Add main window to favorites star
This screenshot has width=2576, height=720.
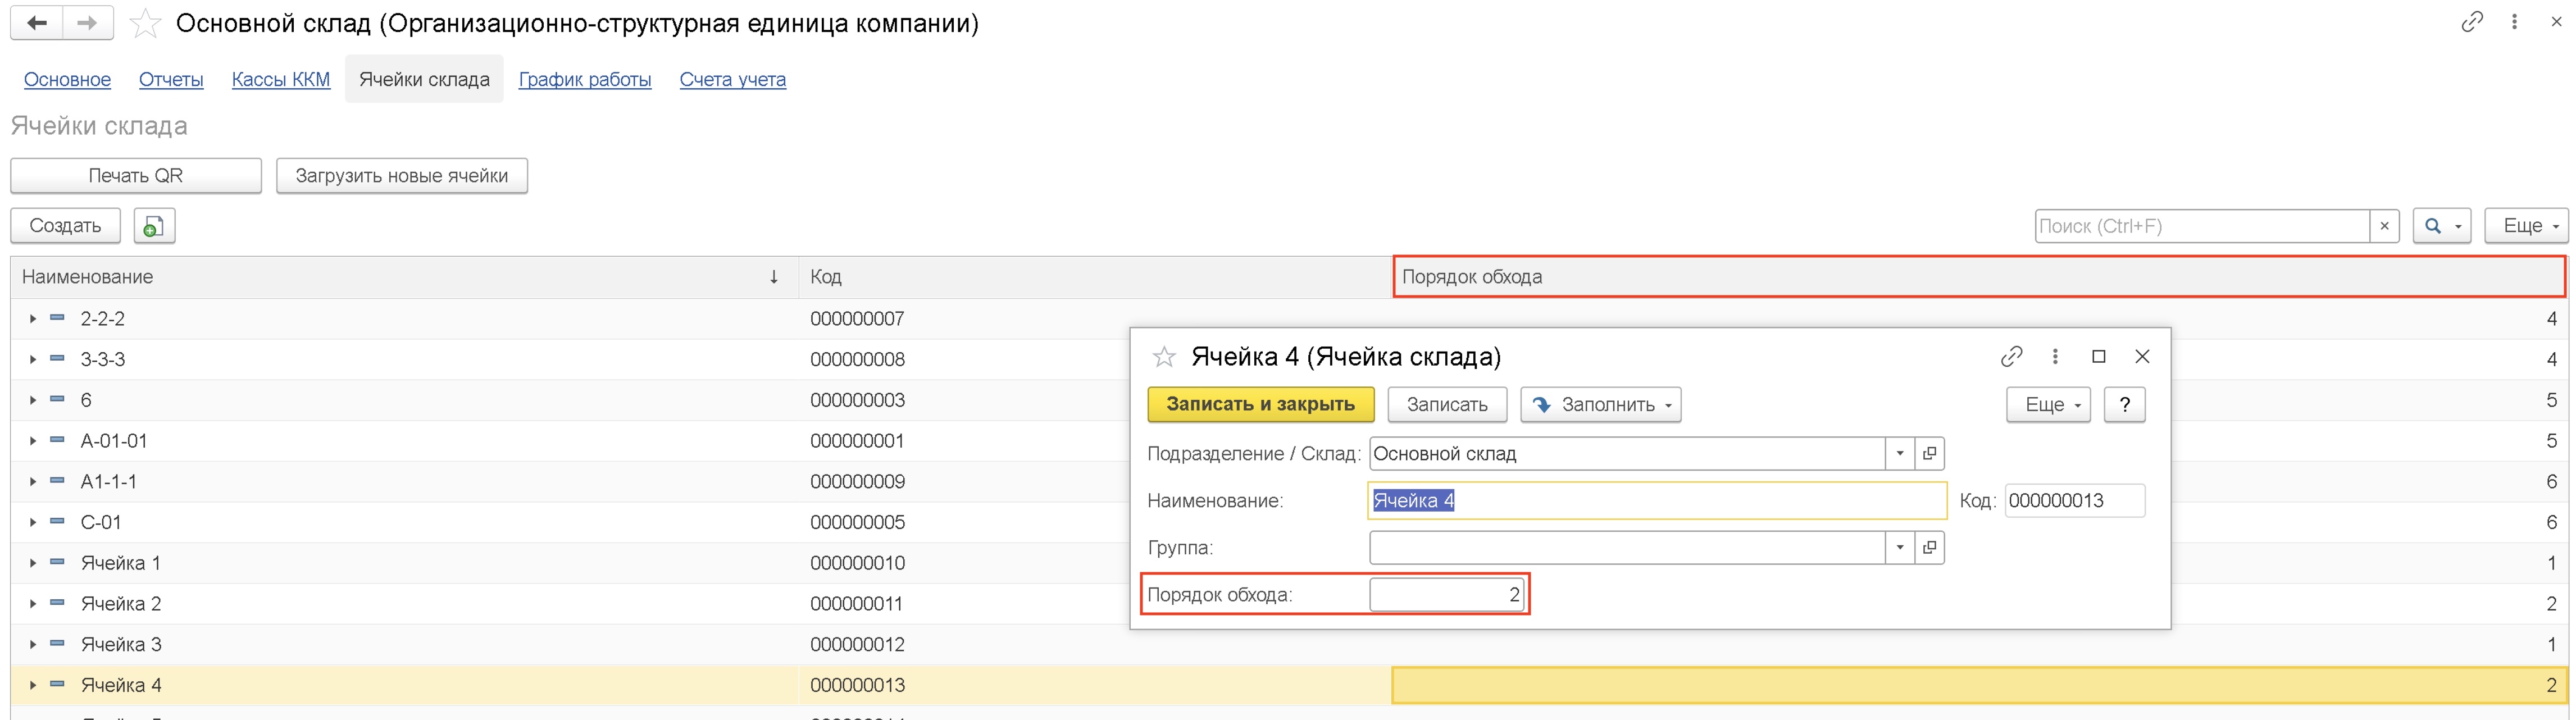[x=145, y=23]
